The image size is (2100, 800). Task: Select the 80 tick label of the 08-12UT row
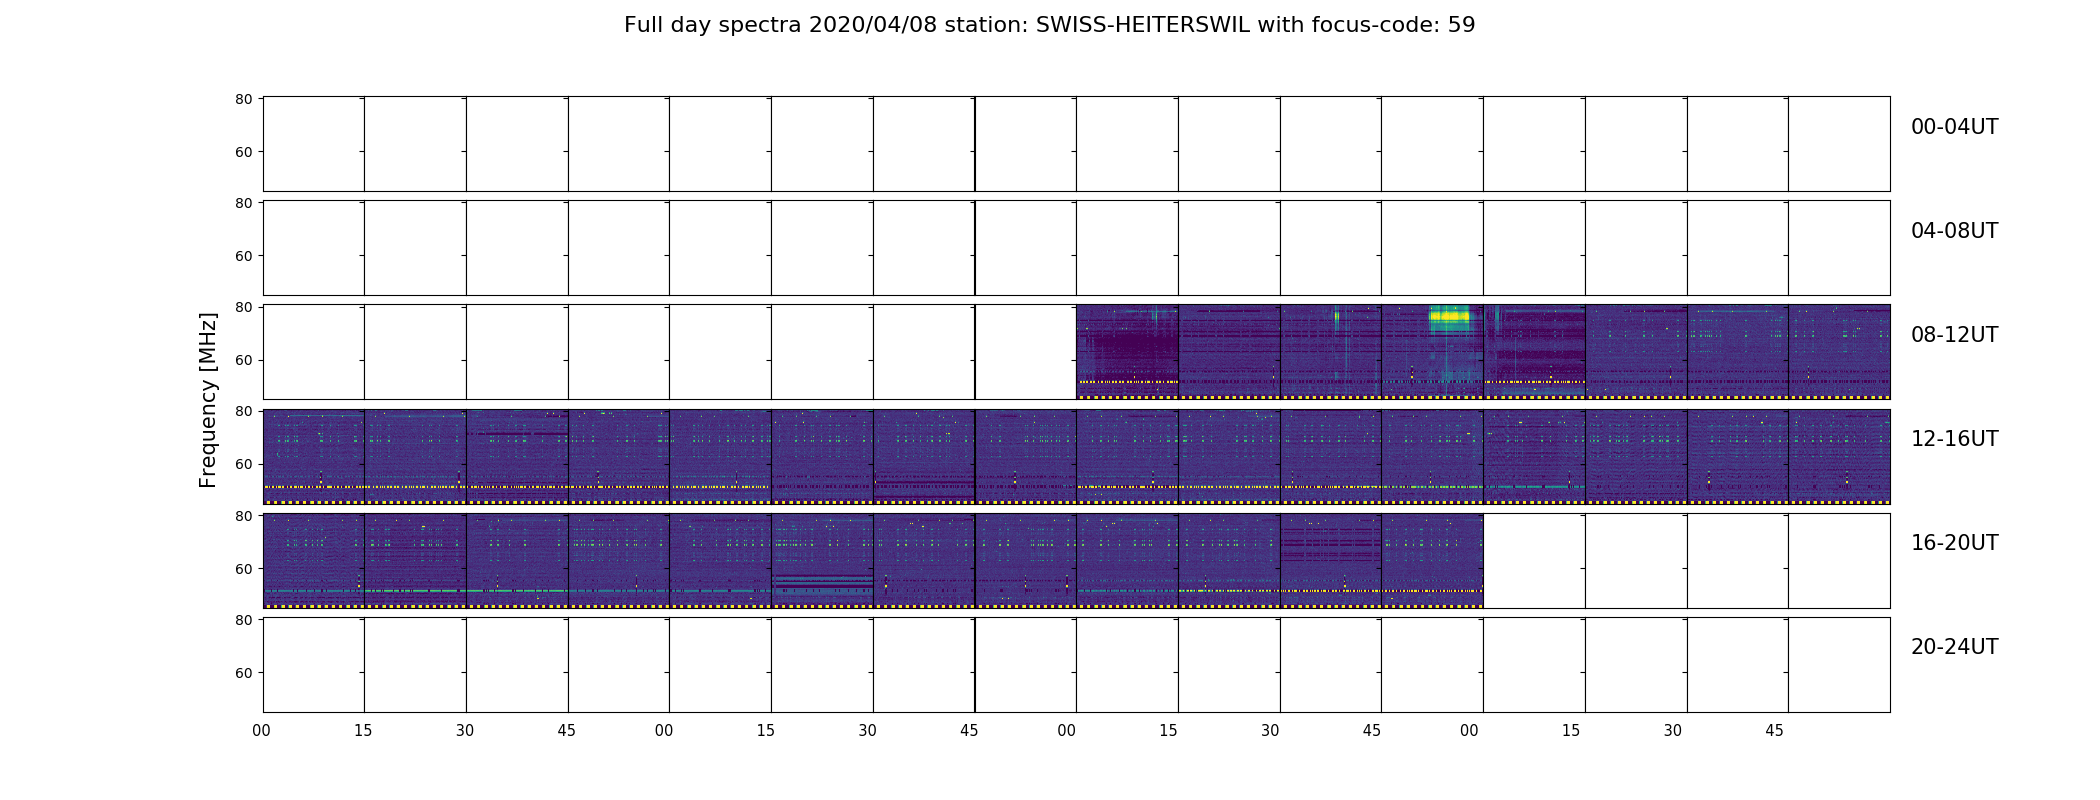243,307
